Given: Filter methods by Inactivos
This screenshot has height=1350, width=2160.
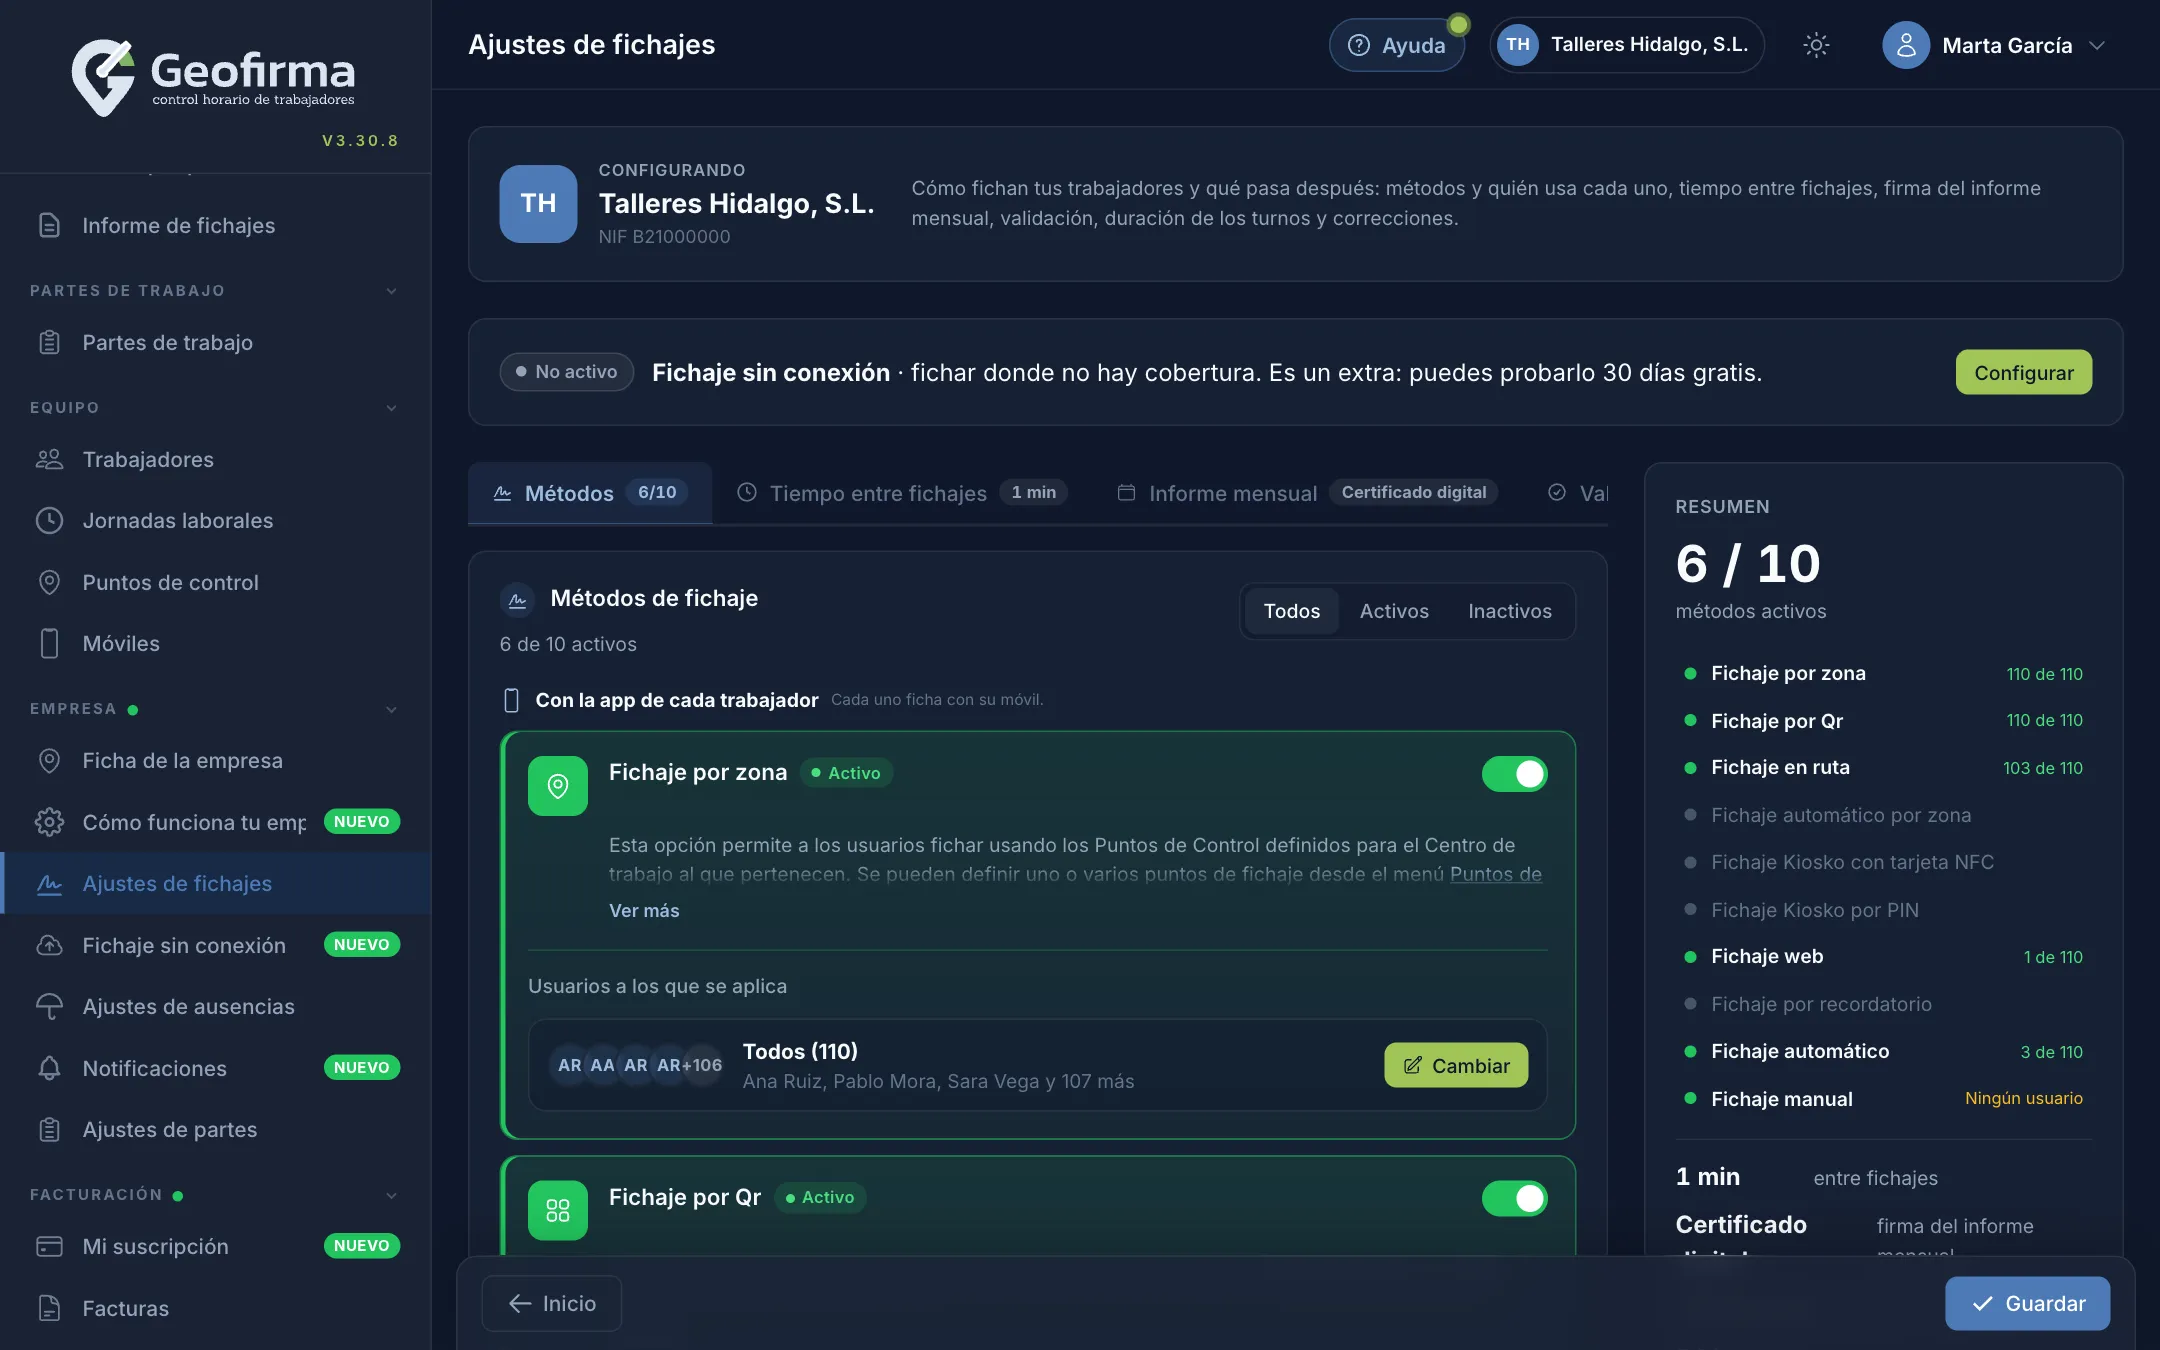Looking at the screenshot, I should 1510,611.
